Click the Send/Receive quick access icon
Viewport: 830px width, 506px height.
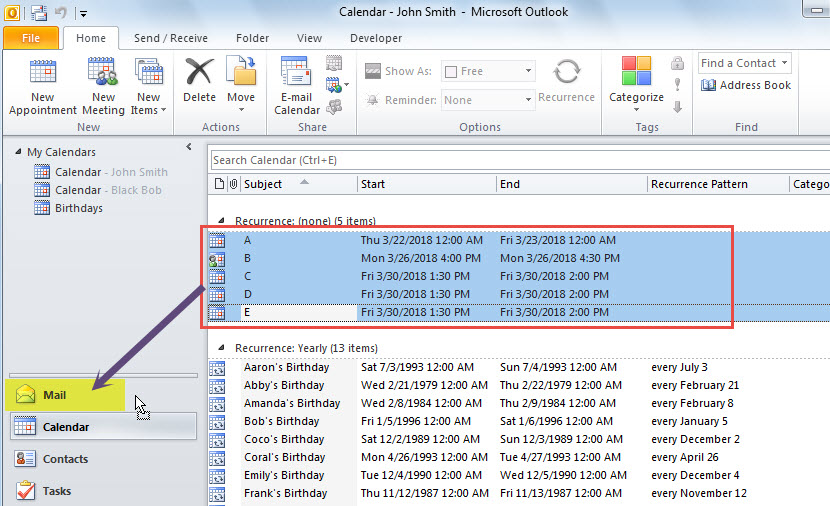pyautogui.click(x=39, y=12)
